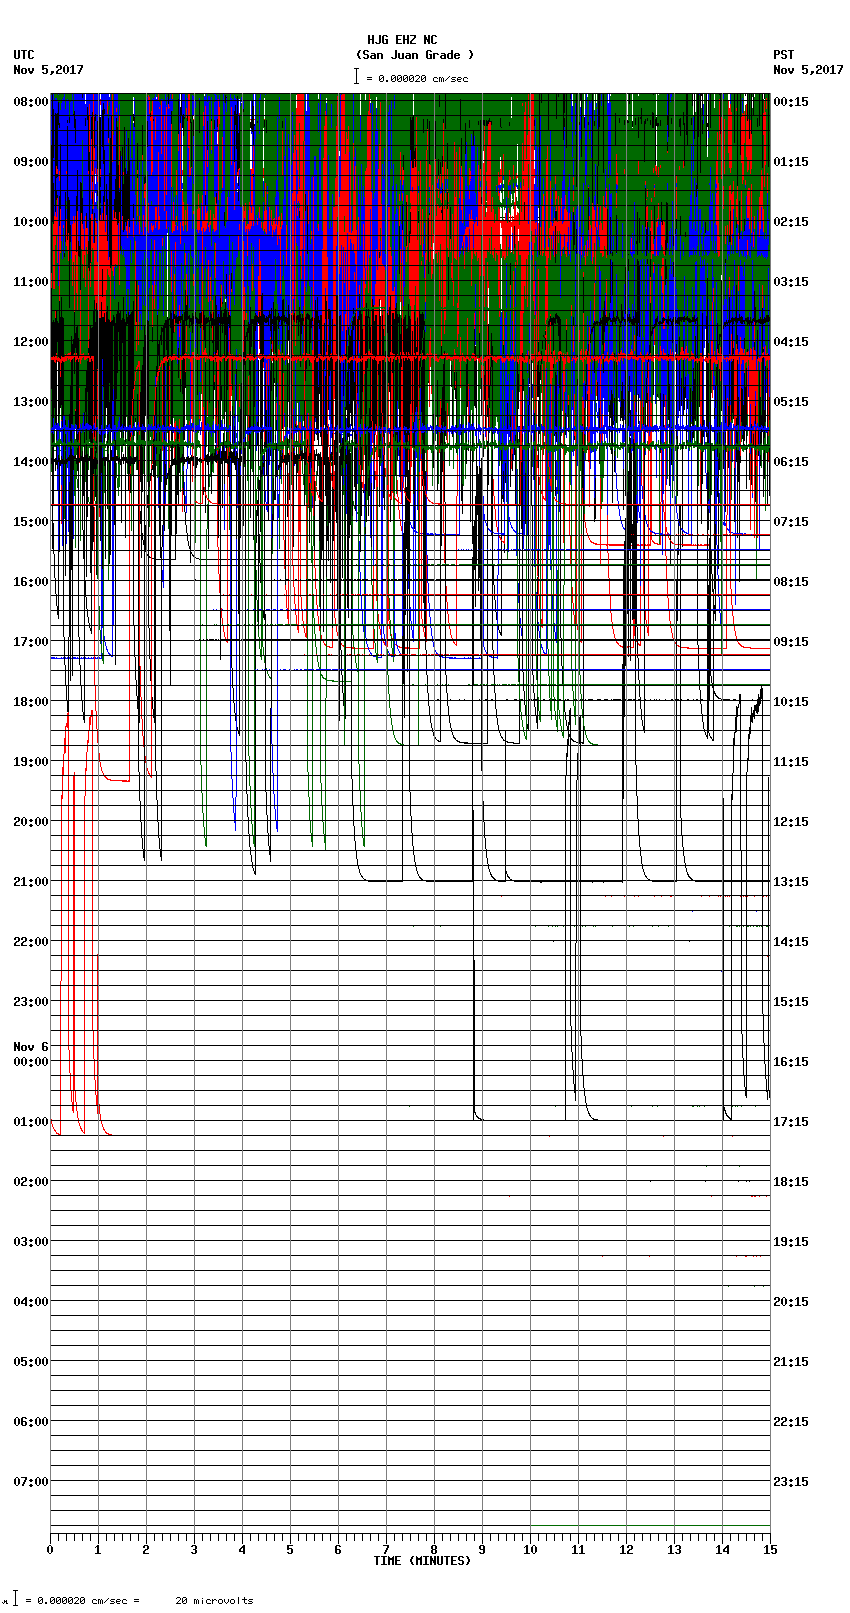Image resolution: width=850 pixels, height=1613 pixels.
Task: Click the 23:15 PST row label
Action: click(791, 1482)
